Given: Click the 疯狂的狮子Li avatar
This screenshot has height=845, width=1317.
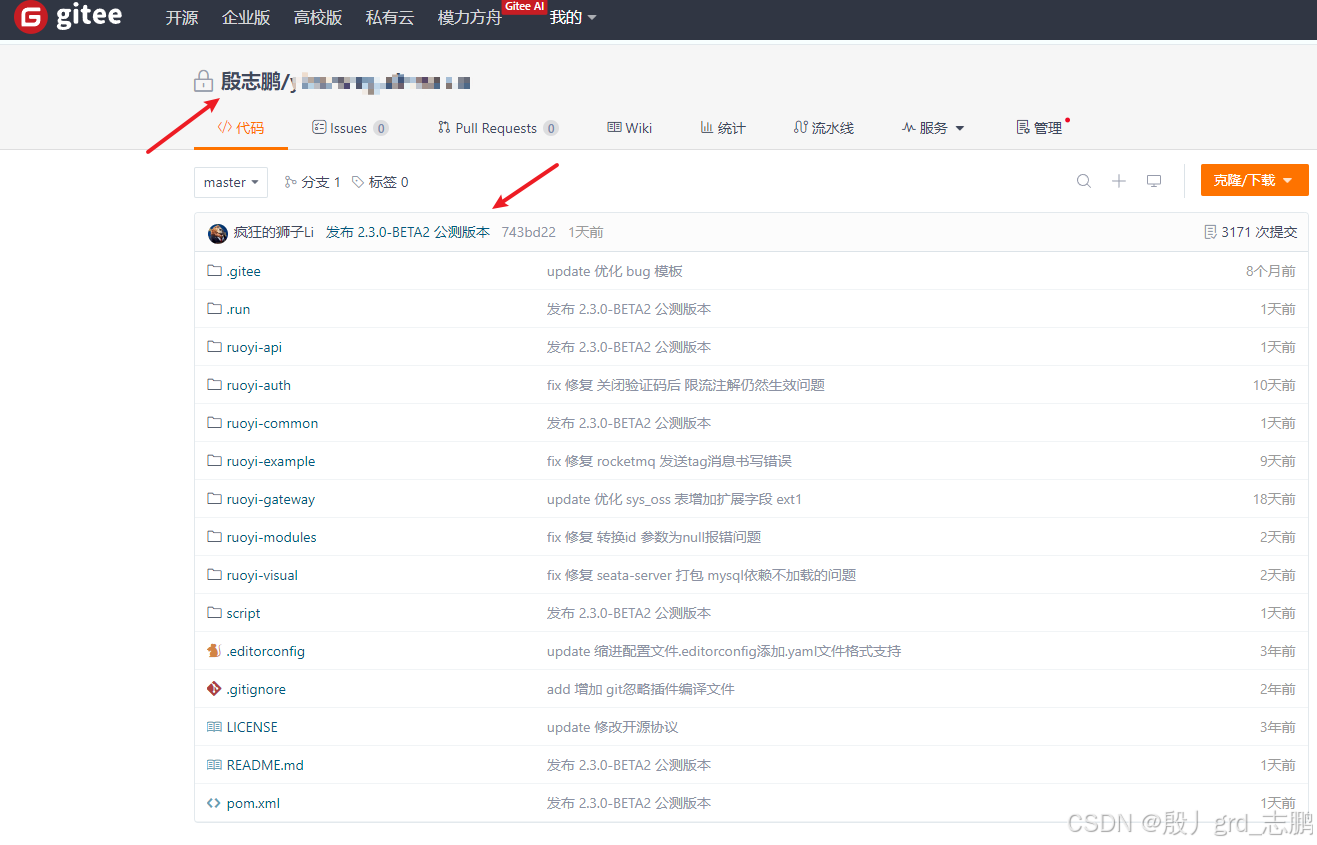Looking at the screenshot, I should [217, 233].
